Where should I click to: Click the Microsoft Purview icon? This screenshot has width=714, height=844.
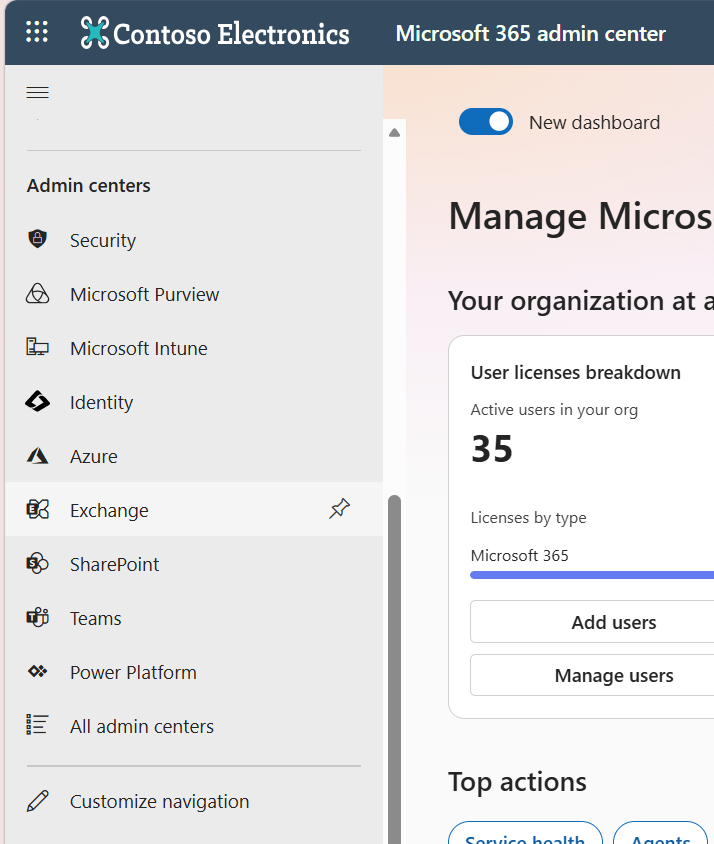click(38, 294)
